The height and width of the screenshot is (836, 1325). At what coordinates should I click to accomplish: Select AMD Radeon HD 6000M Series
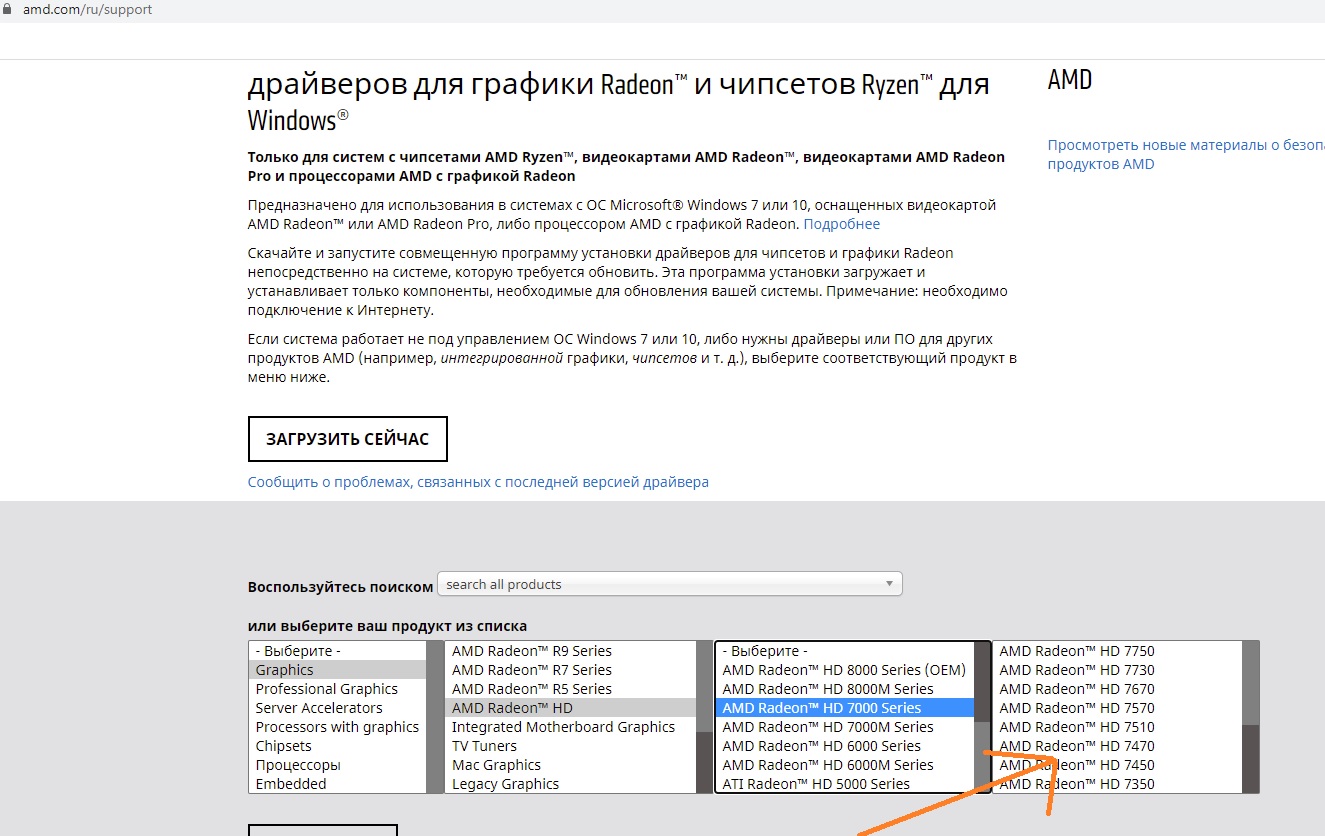coord(845,765)
